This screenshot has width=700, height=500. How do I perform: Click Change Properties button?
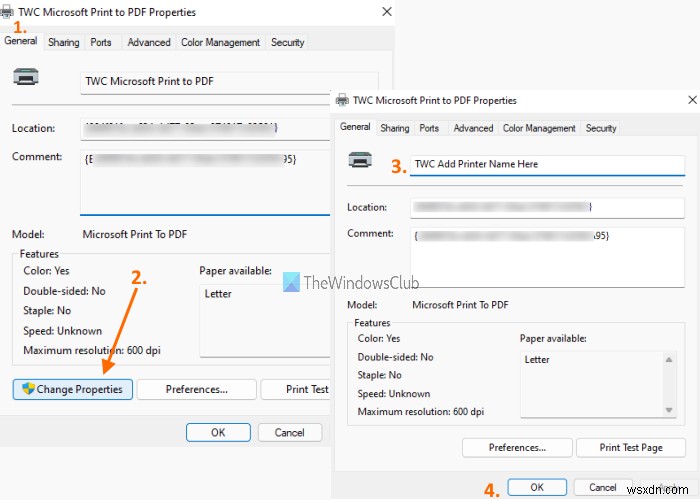[73, 389]
